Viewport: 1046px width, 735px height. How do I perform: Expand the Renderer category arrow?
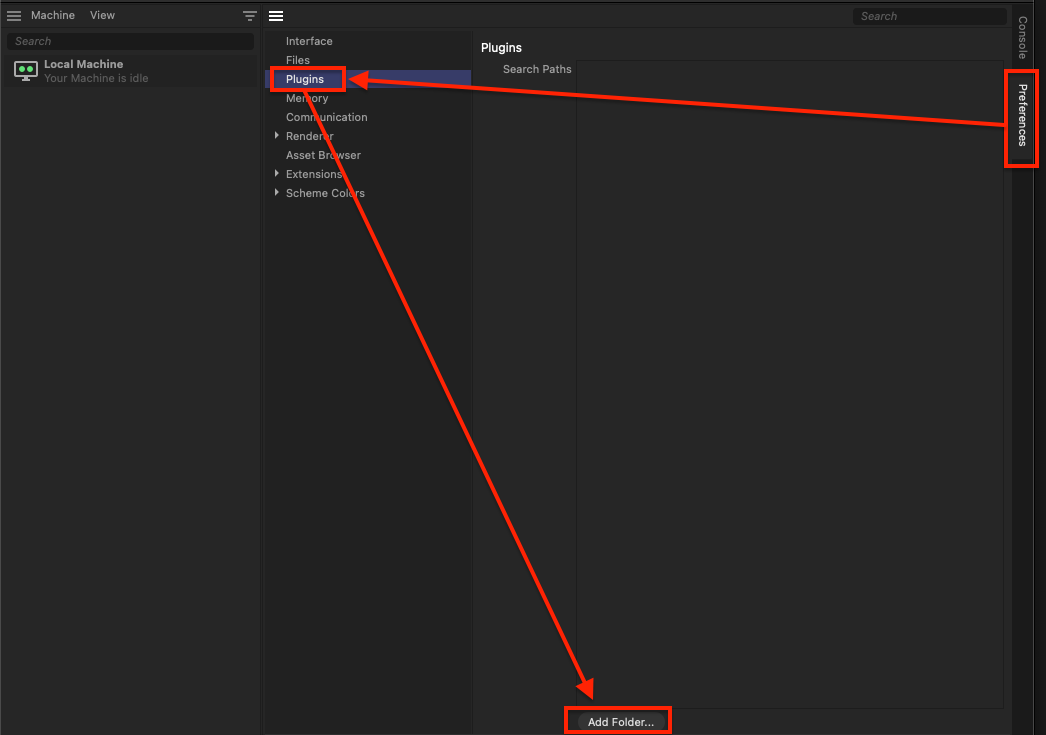pyautogui.click(x=277, y=136)
